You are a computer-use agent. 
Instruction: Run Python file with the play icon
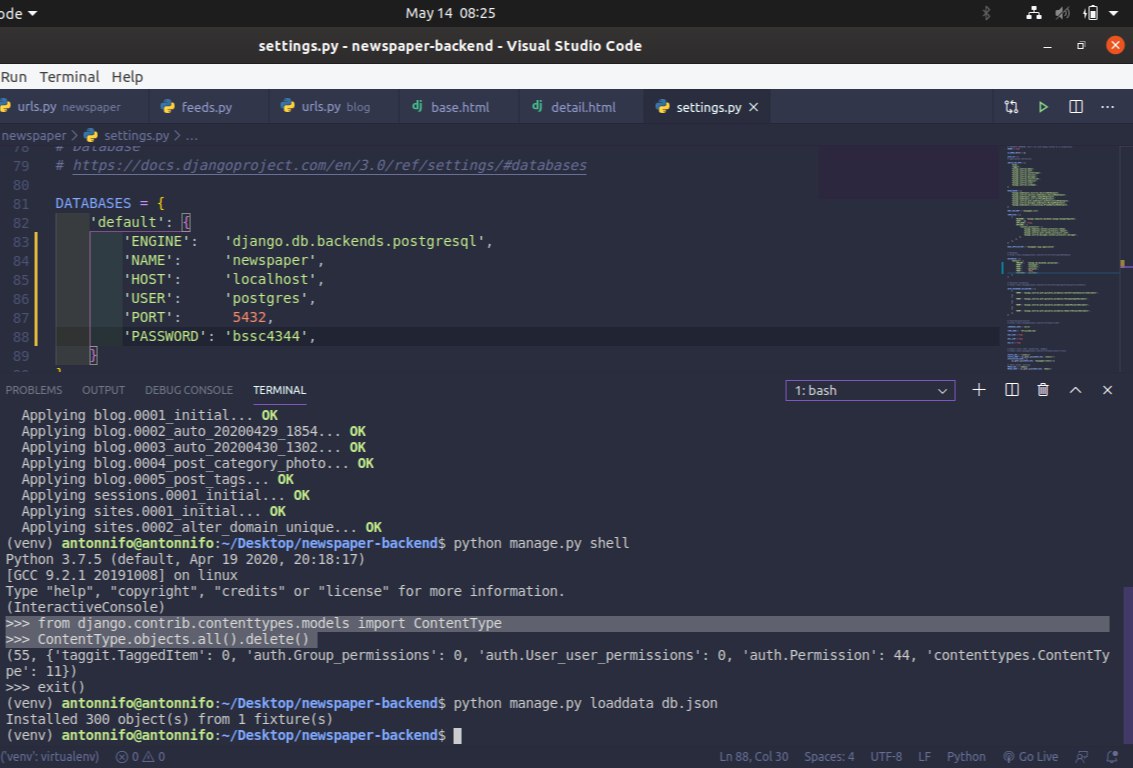(1043, 107)
